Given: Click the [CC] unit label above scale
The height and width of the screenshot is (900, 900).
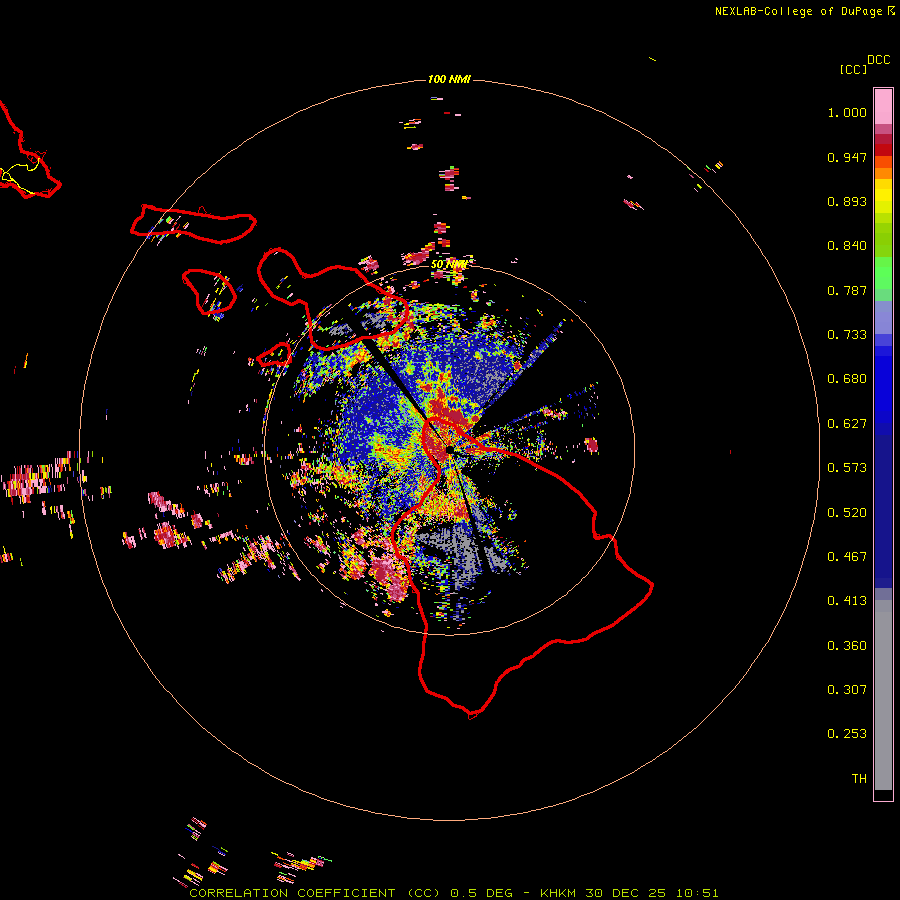Looking at the screenshot, I should [x=853, y=70].
